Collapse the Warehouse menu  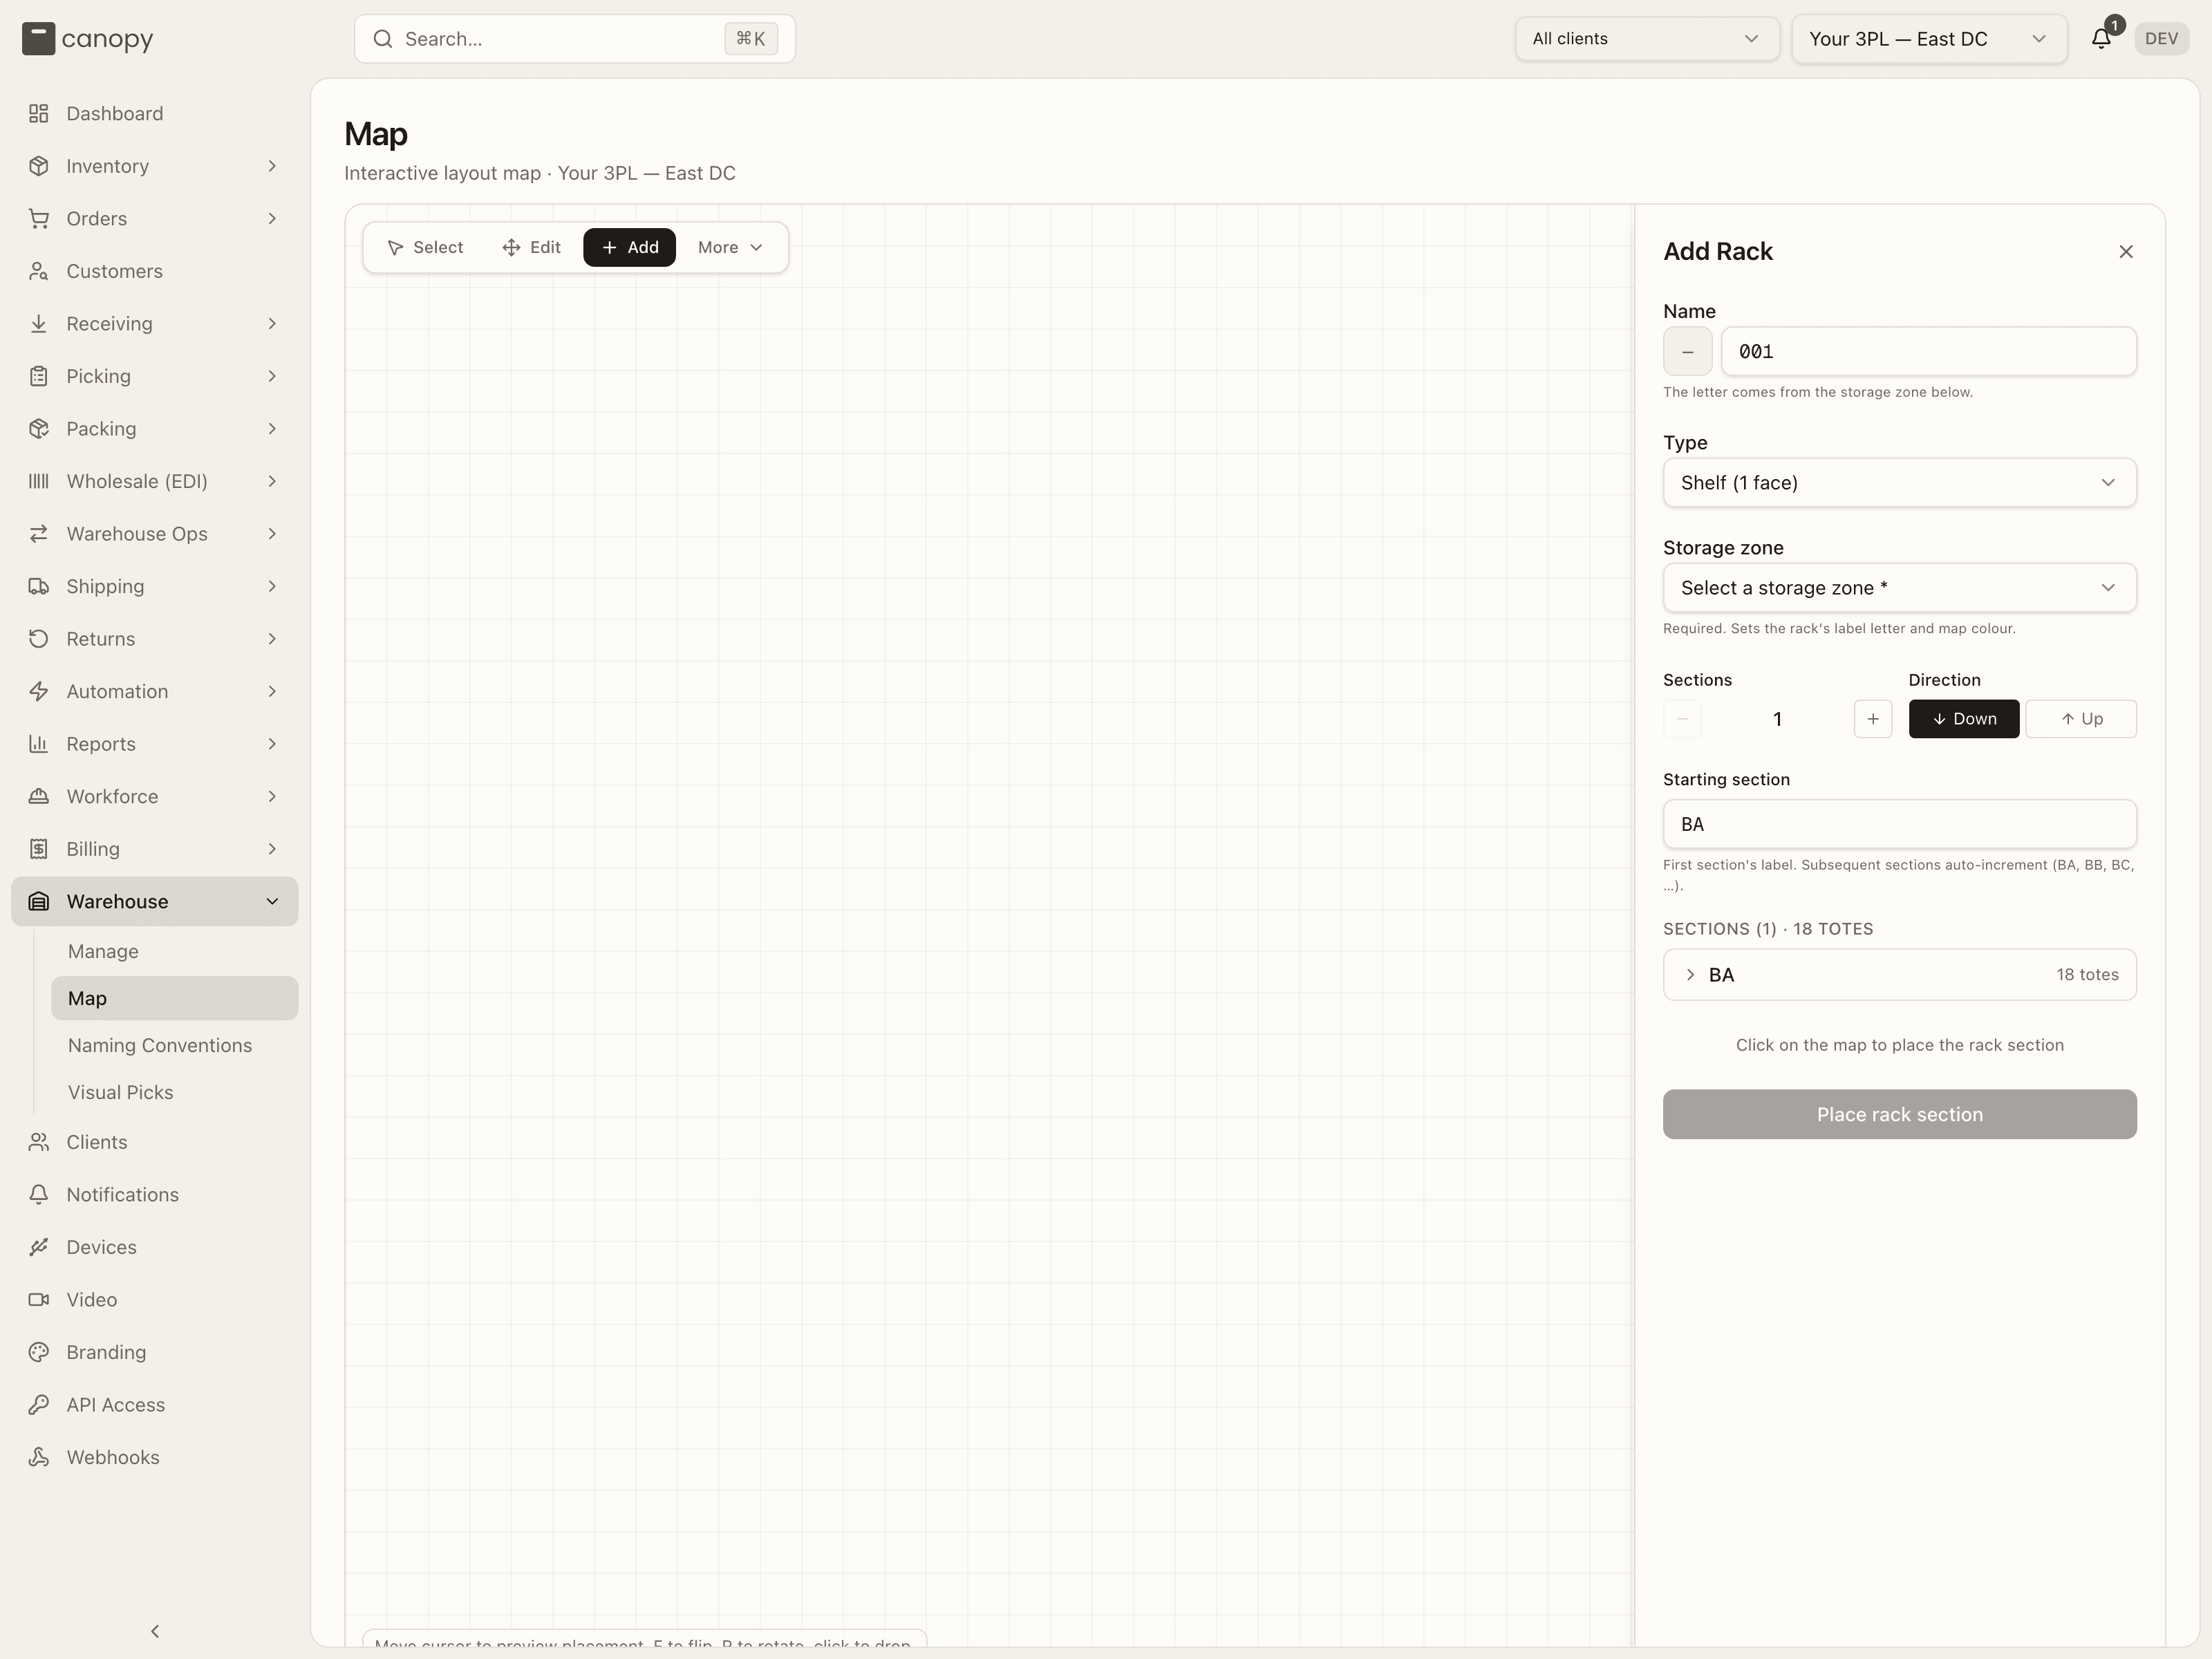point(154,901)
